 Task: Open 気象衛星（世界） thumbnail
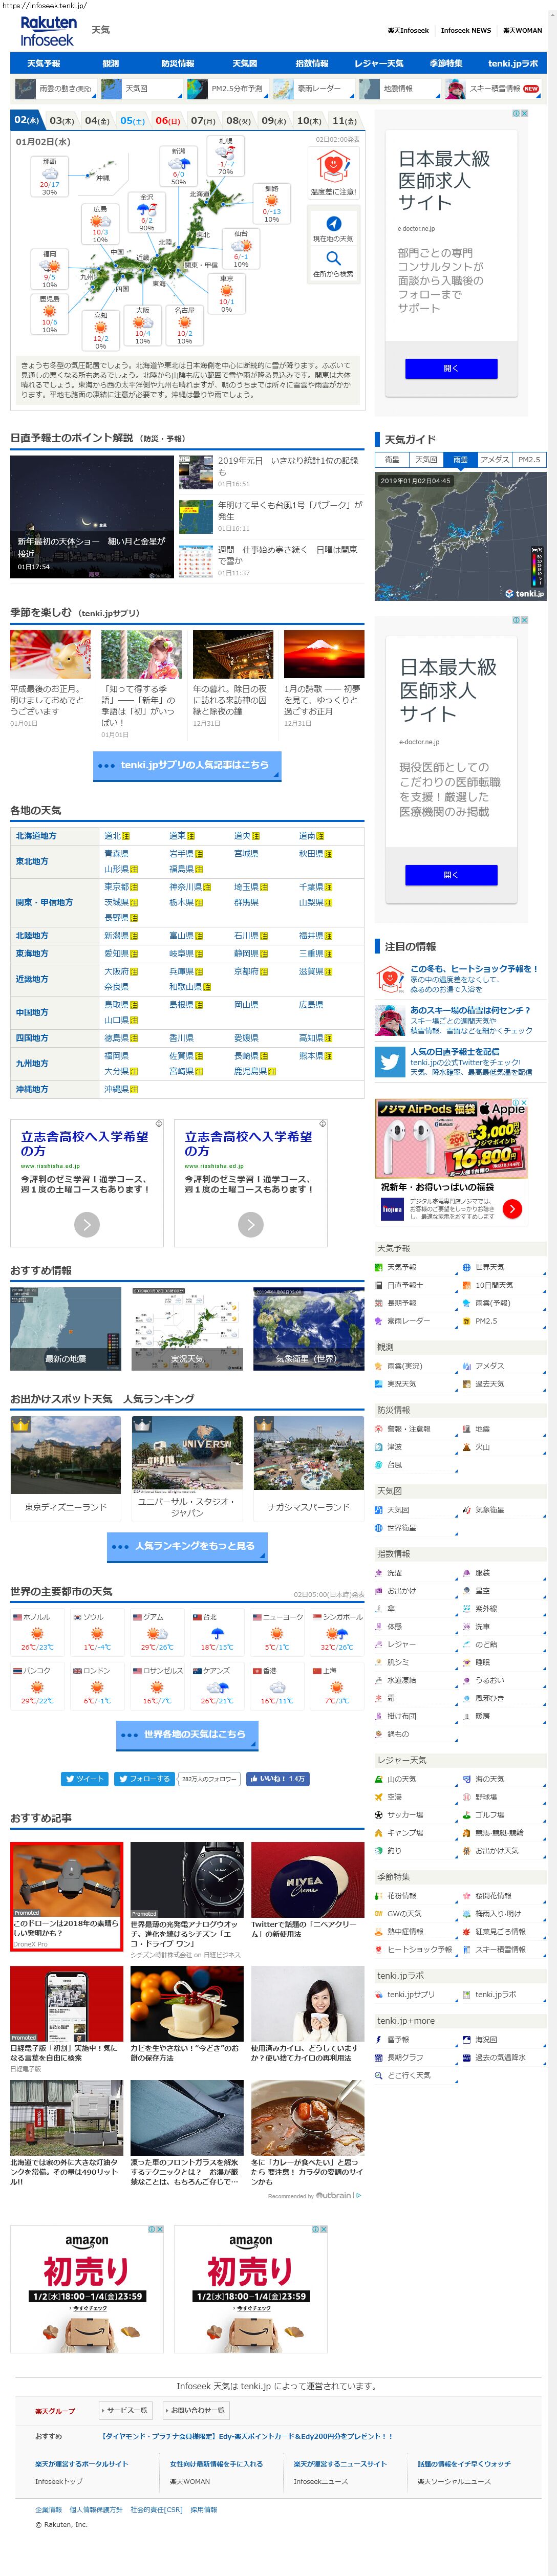pyautogui.click(x=309, y=1328)
